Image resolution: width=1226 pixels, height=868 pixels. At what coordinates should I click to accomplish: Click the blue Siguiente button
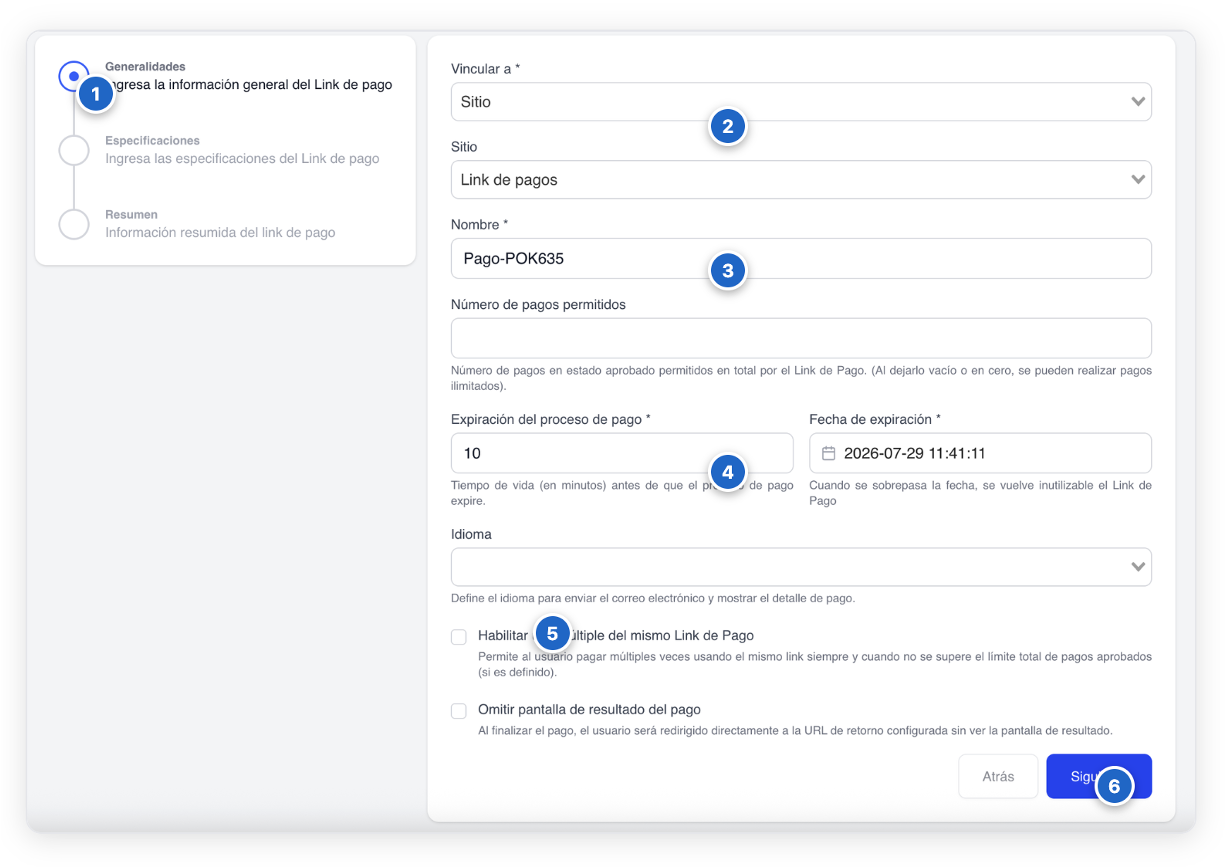(x=1099, y=776)
